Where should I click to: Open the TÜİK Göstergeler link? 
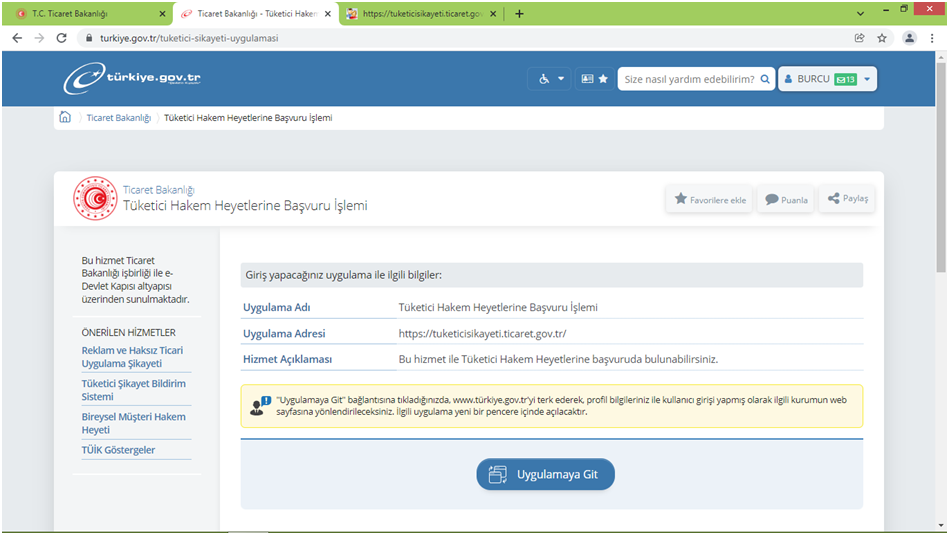(x=118, y=450)
